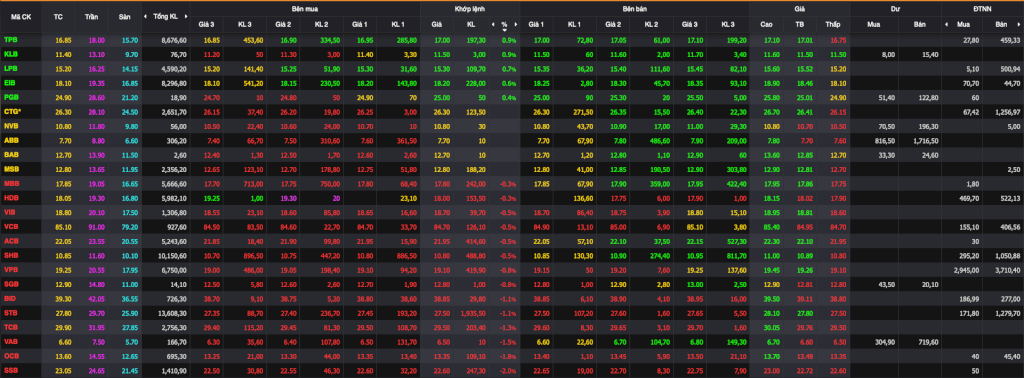Open stock symbol BID
The height and width of the screenshot is (378, 1024).
10,298
